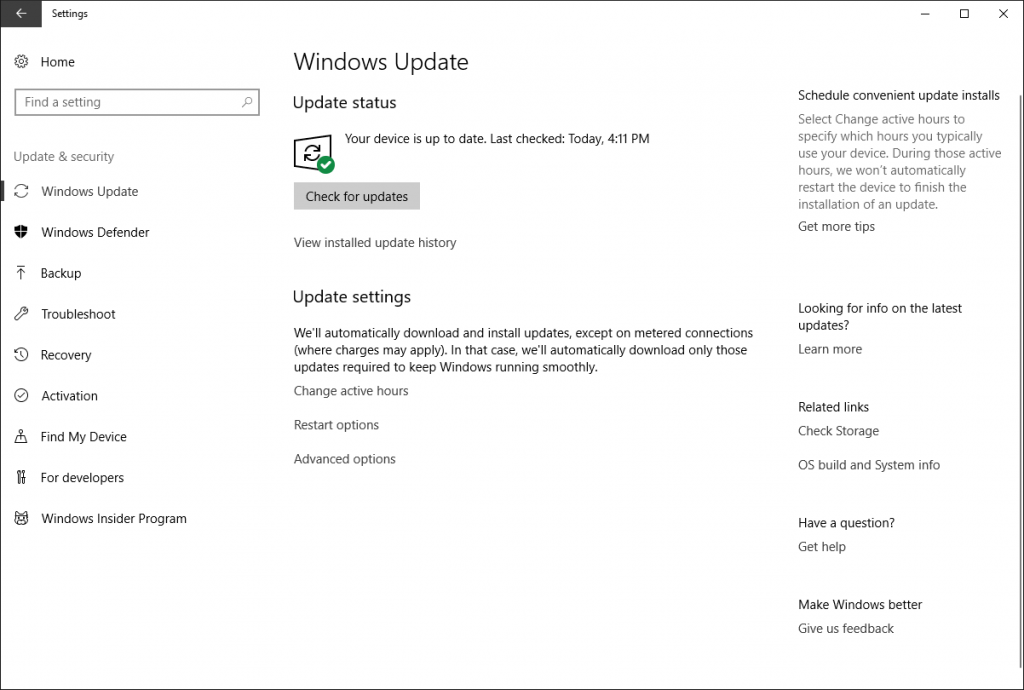Click the Windows Insider Program cat icon
The height and width of the screenshot is (690, 1024).
click(x=22, y=518)
